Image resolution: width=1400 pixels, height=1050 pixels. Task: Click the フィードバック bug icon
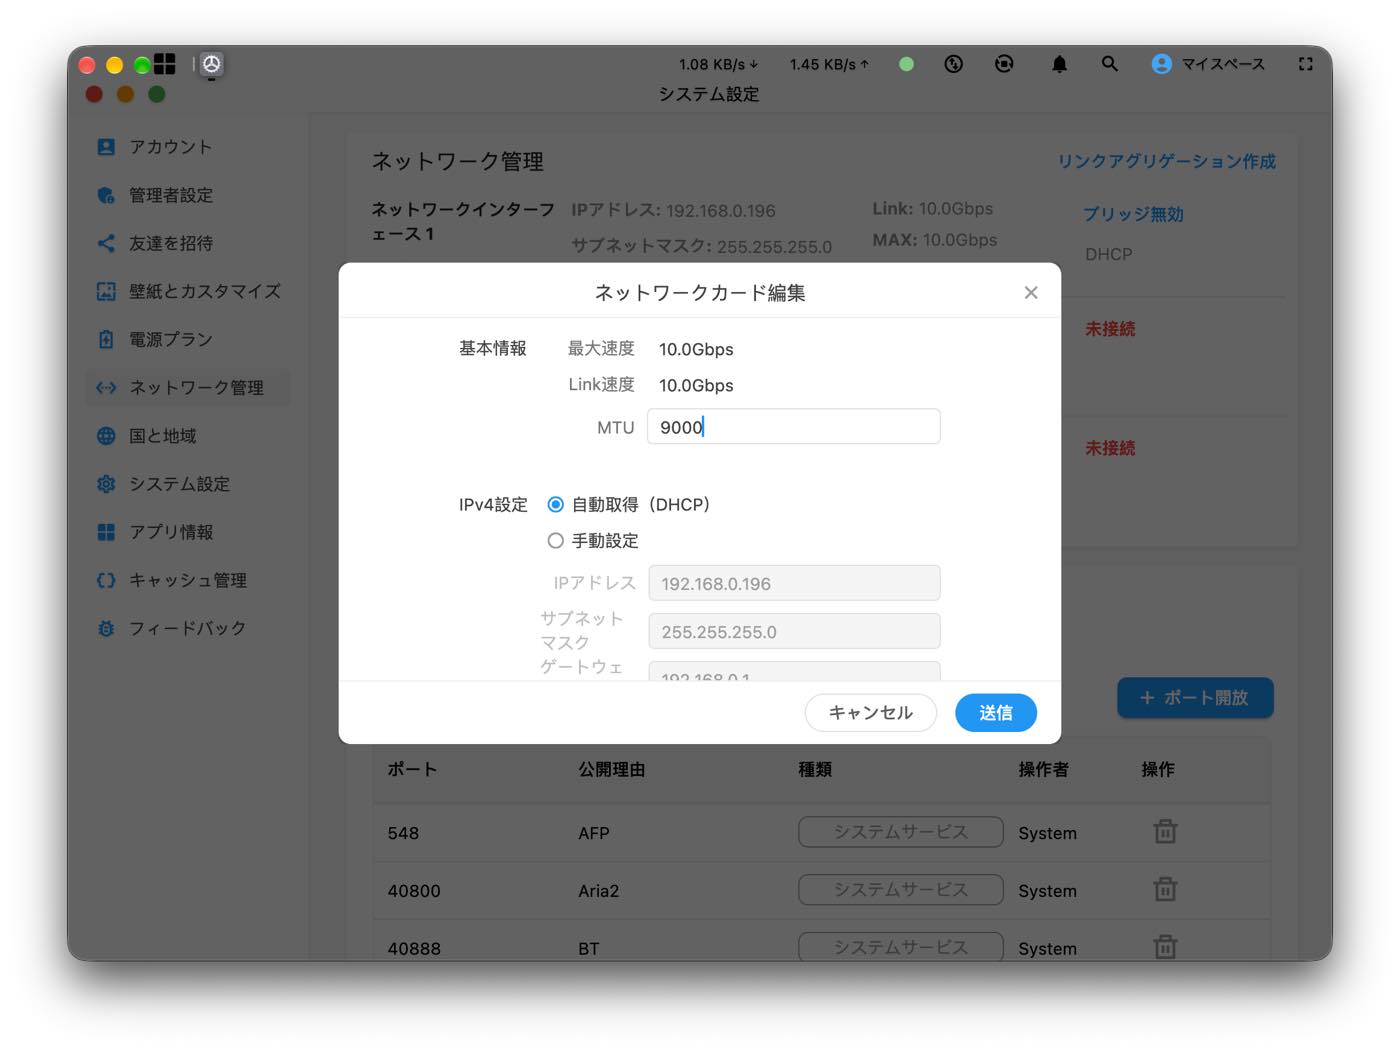(x=106, y=628)
